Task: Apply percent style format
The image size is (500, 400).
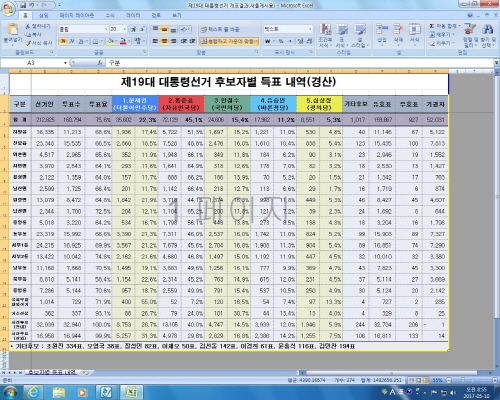Action: point(281,41)
